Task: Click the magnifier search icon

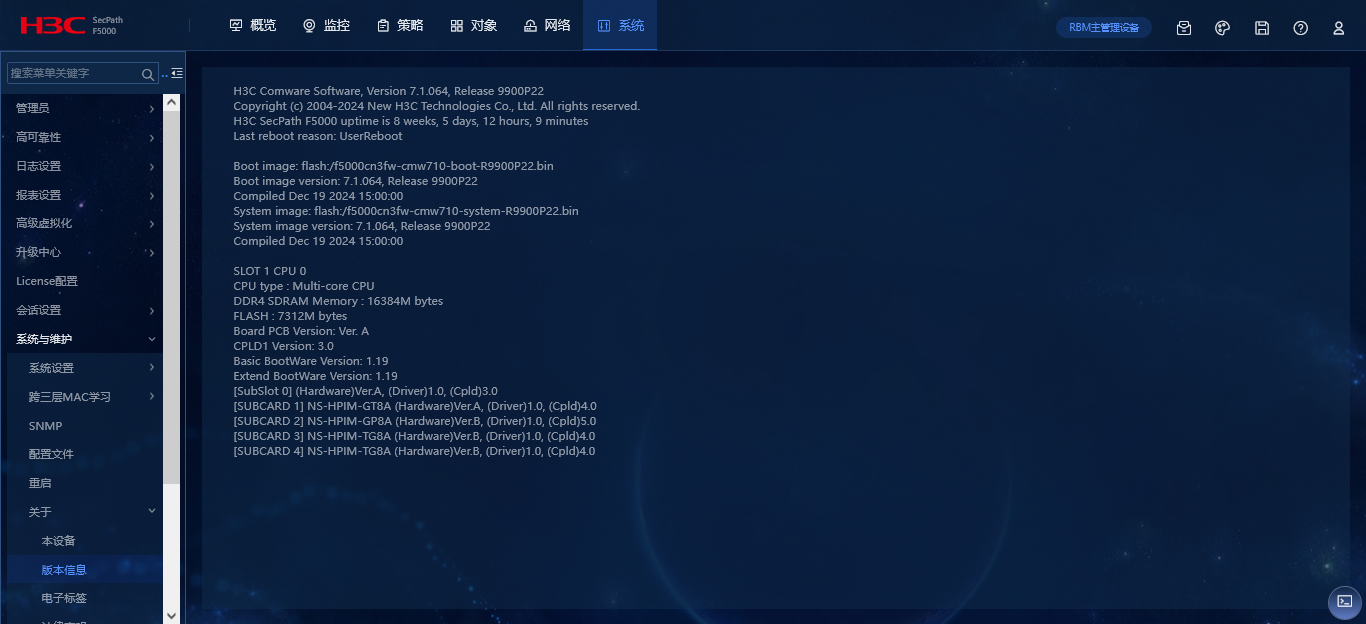Action: [148, 74]
